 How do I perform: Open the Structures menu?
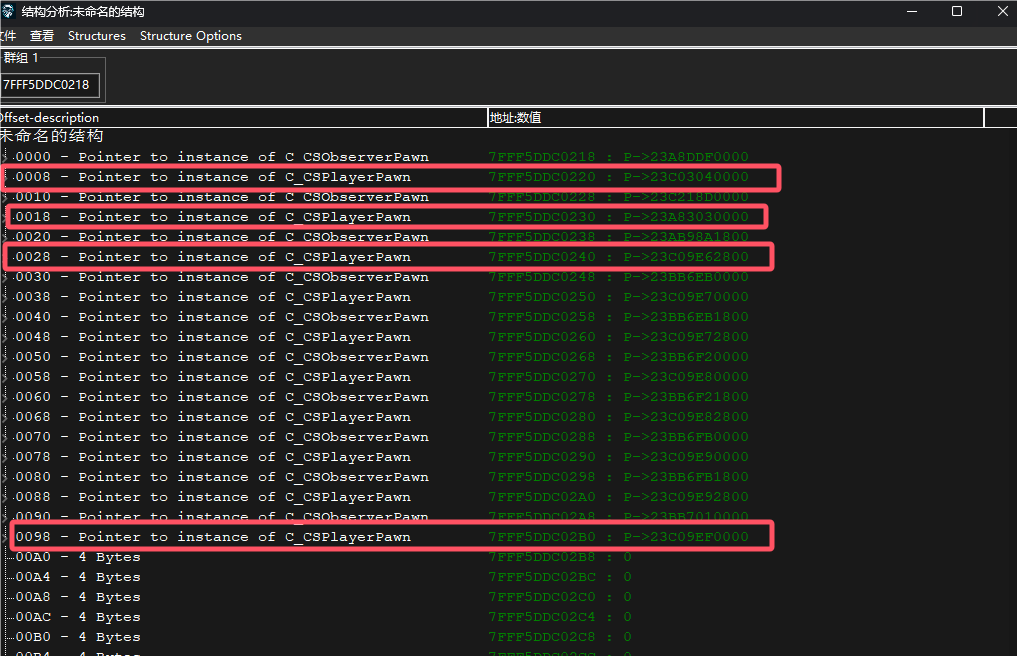97,36
